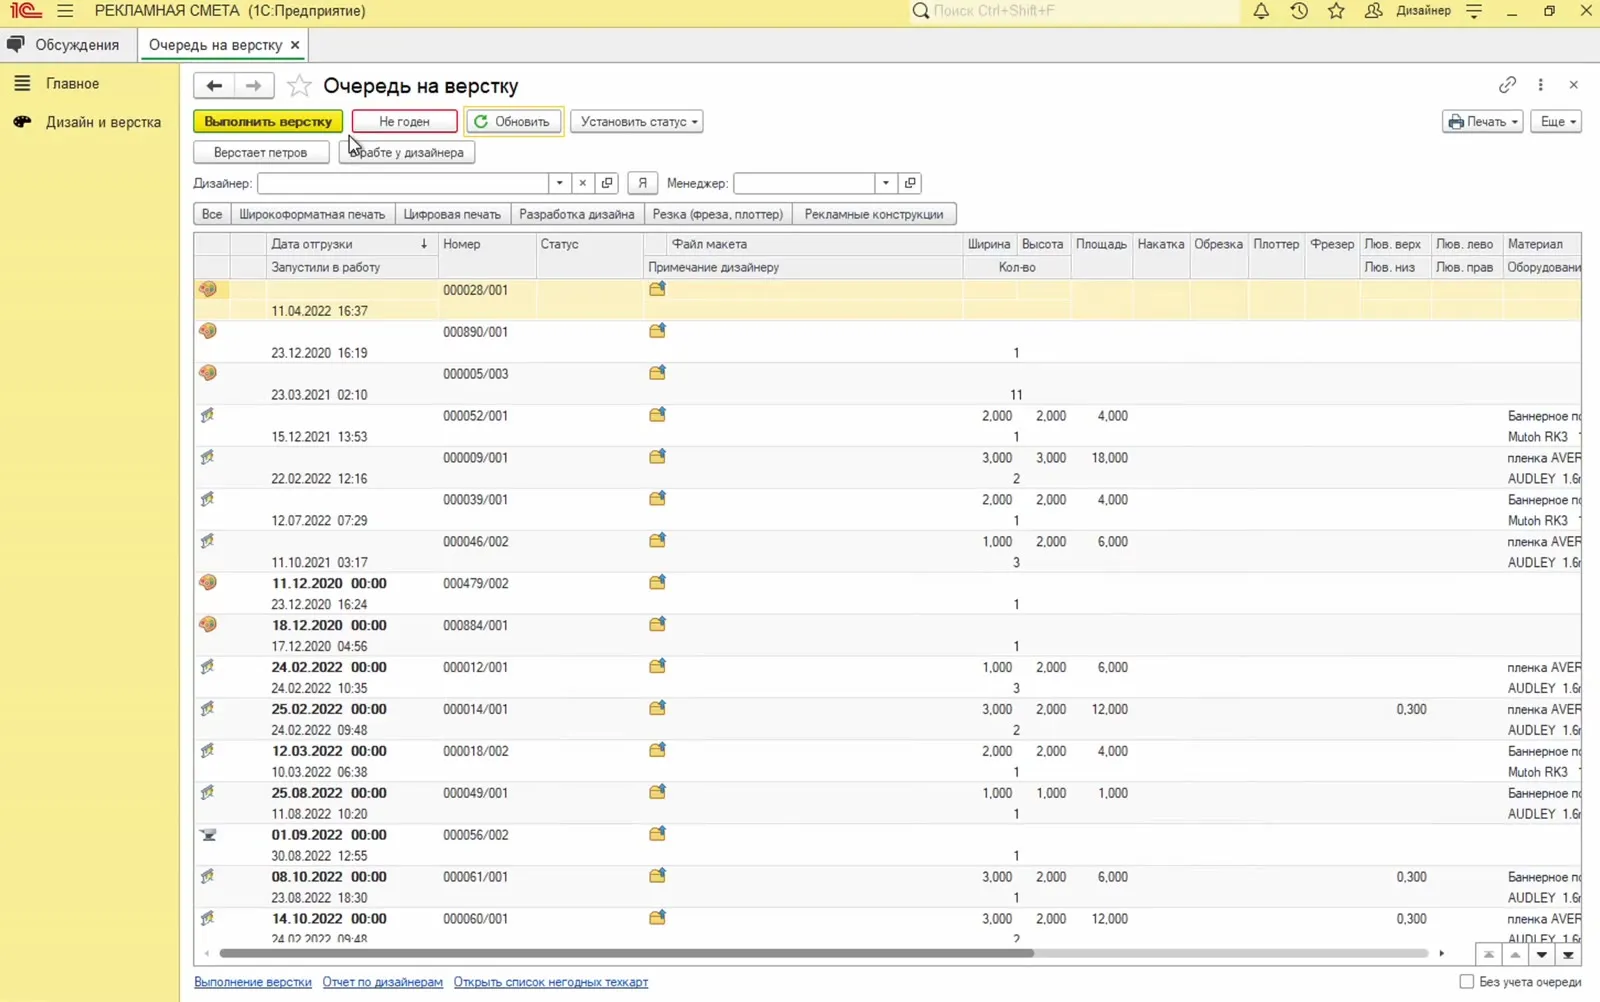Select the Рекламные конструкции filter tab
1600x1002 pixels.
[874, 214]
